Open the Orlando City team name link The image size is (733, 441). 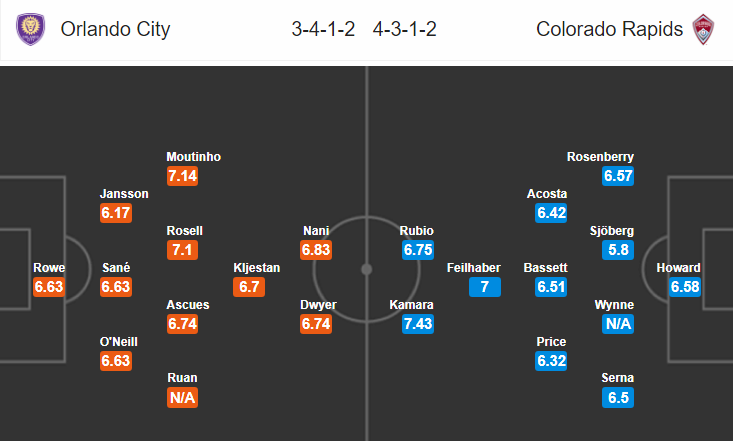click(115, 29)
